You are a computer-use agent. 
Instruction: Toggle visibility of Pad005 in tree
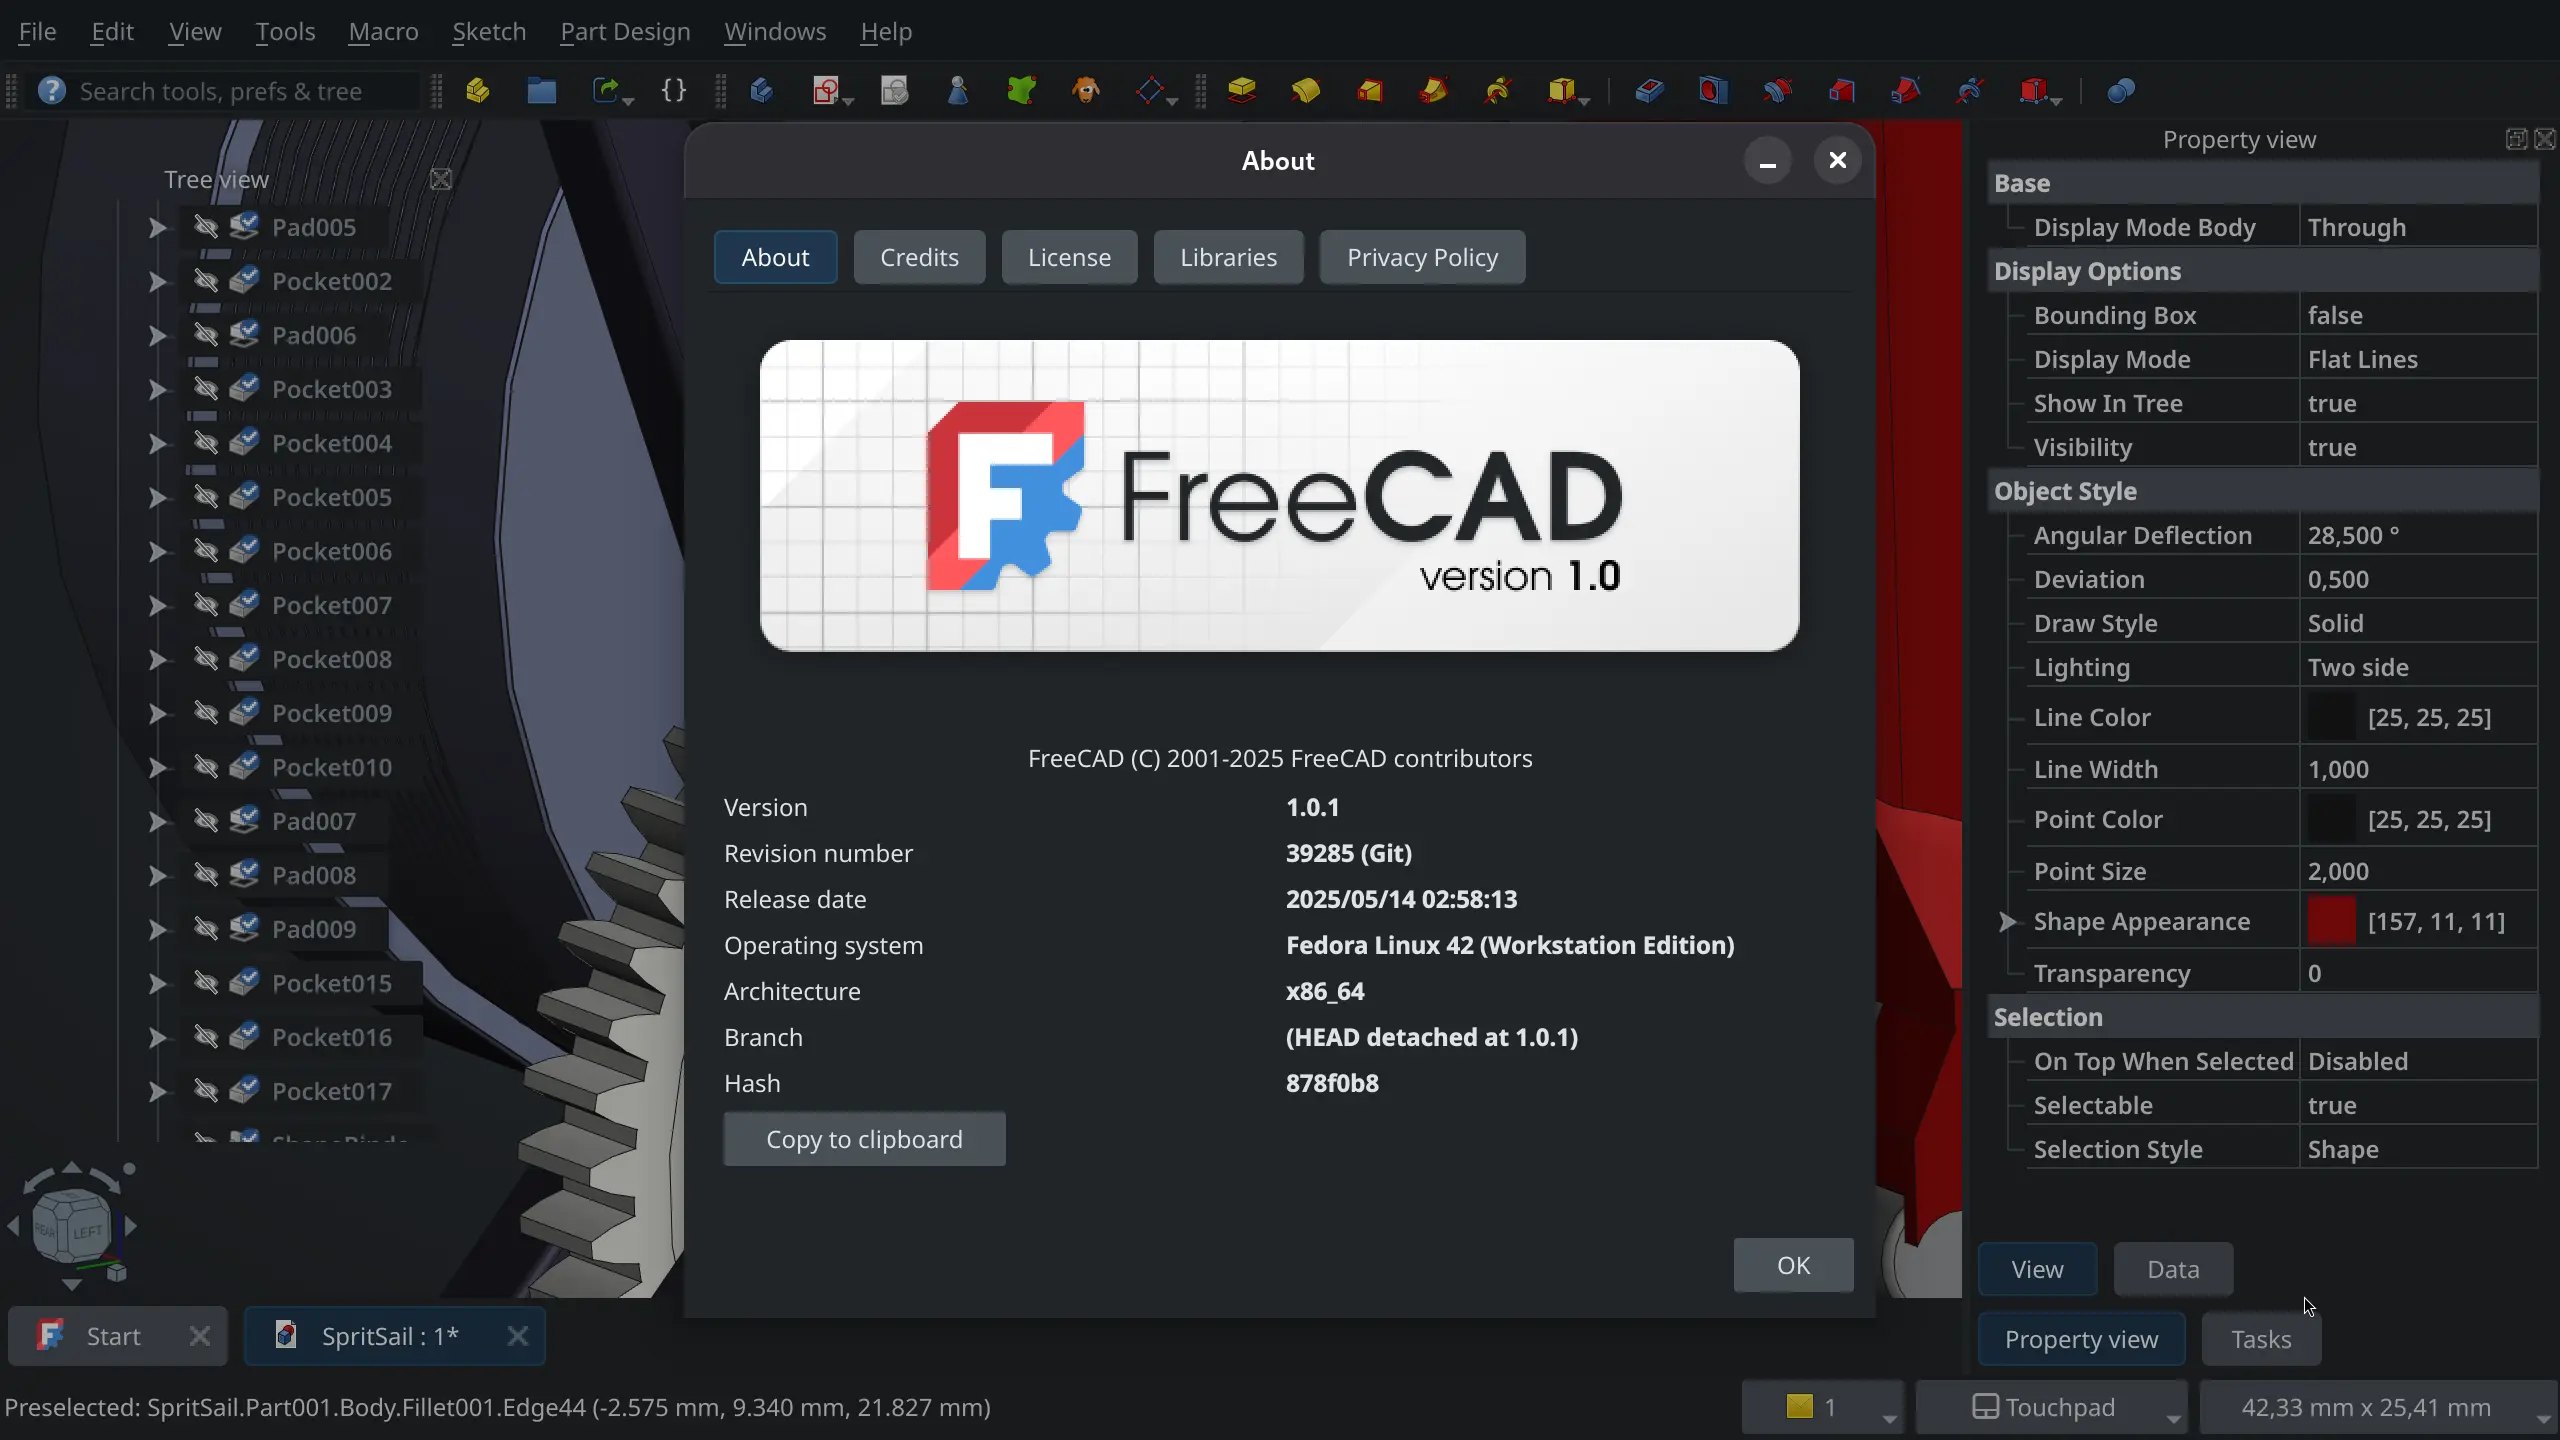206,227
